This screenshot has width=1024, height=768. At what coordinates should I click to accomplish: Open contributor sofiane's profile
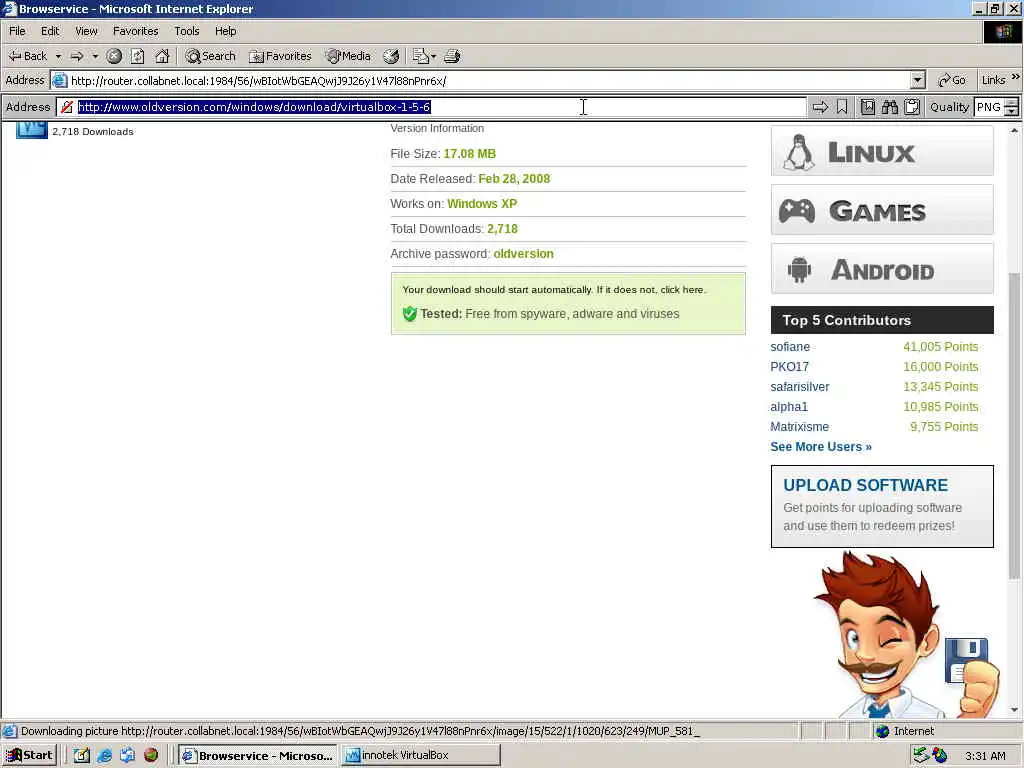click(x=790, y=347)
